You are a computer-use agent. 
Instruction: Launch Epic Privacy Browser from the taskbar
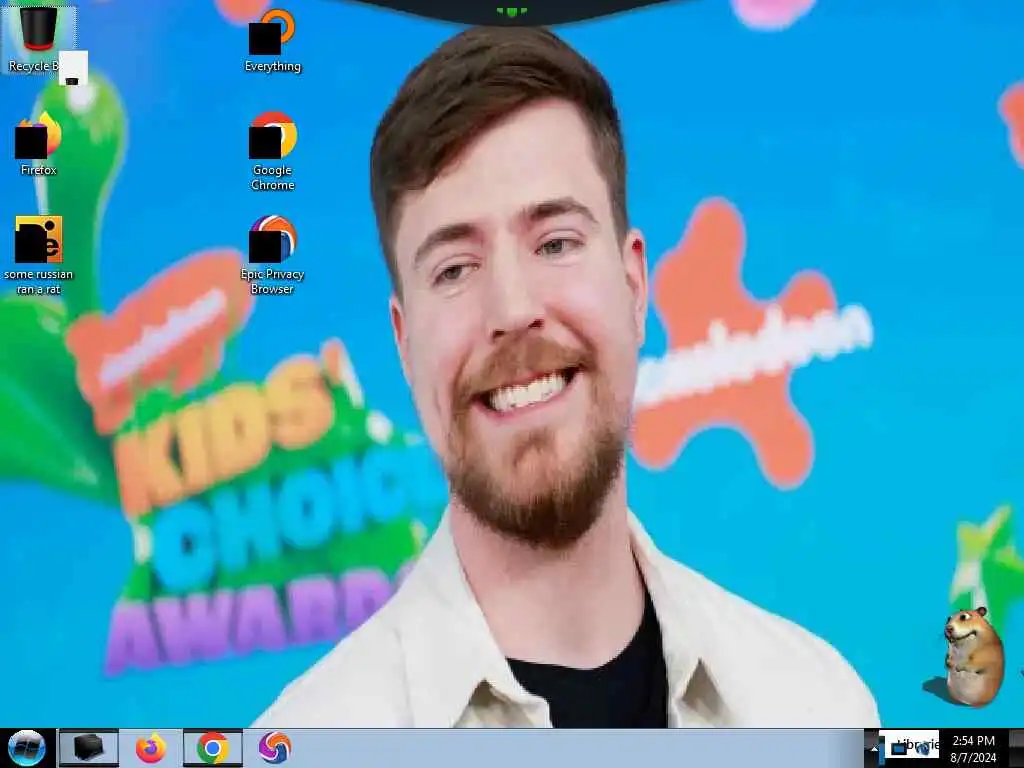[274, 748]
